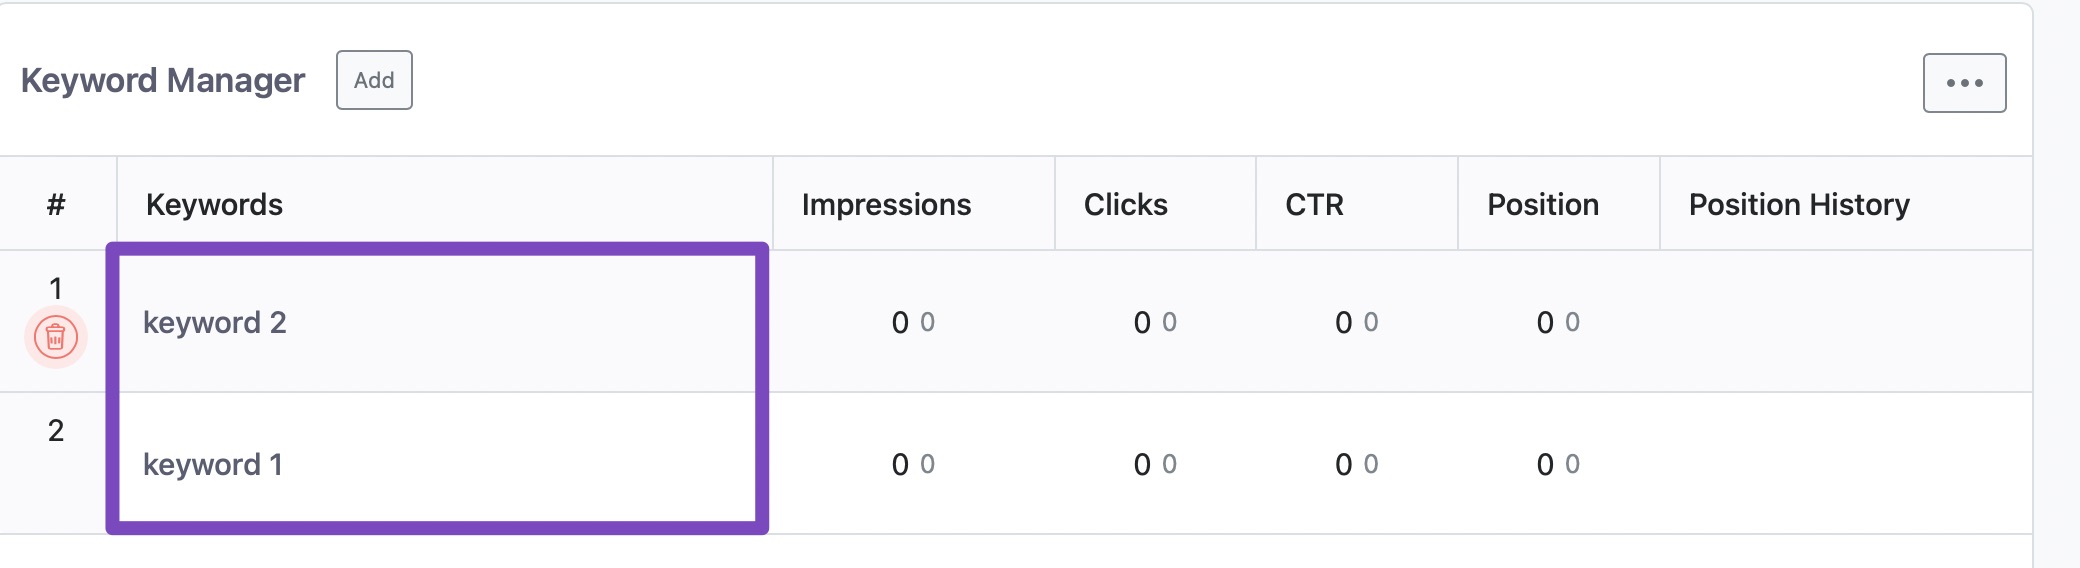Viewport: 2080px width, 568px height.
Task: Click the Position column header
Action: coord(1542,204)
